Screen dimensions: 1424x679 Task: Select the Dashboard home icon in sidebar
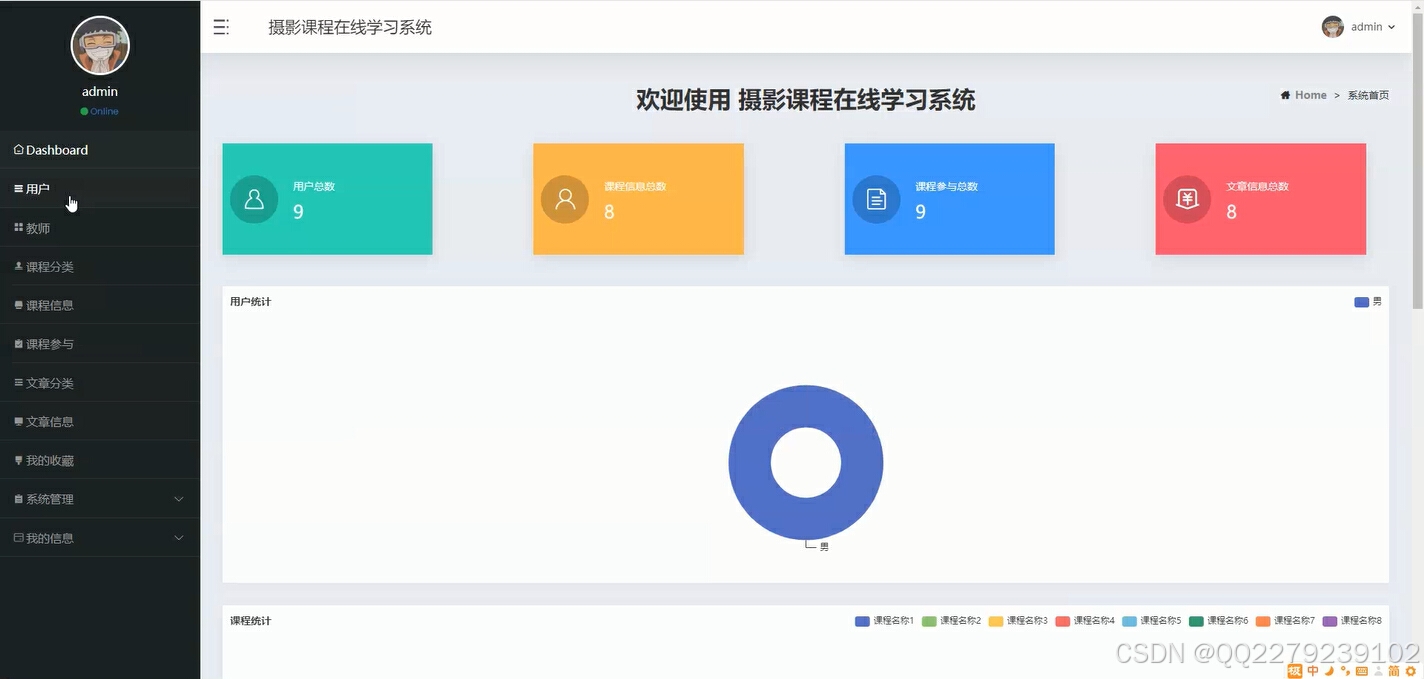tap(18, 149)
